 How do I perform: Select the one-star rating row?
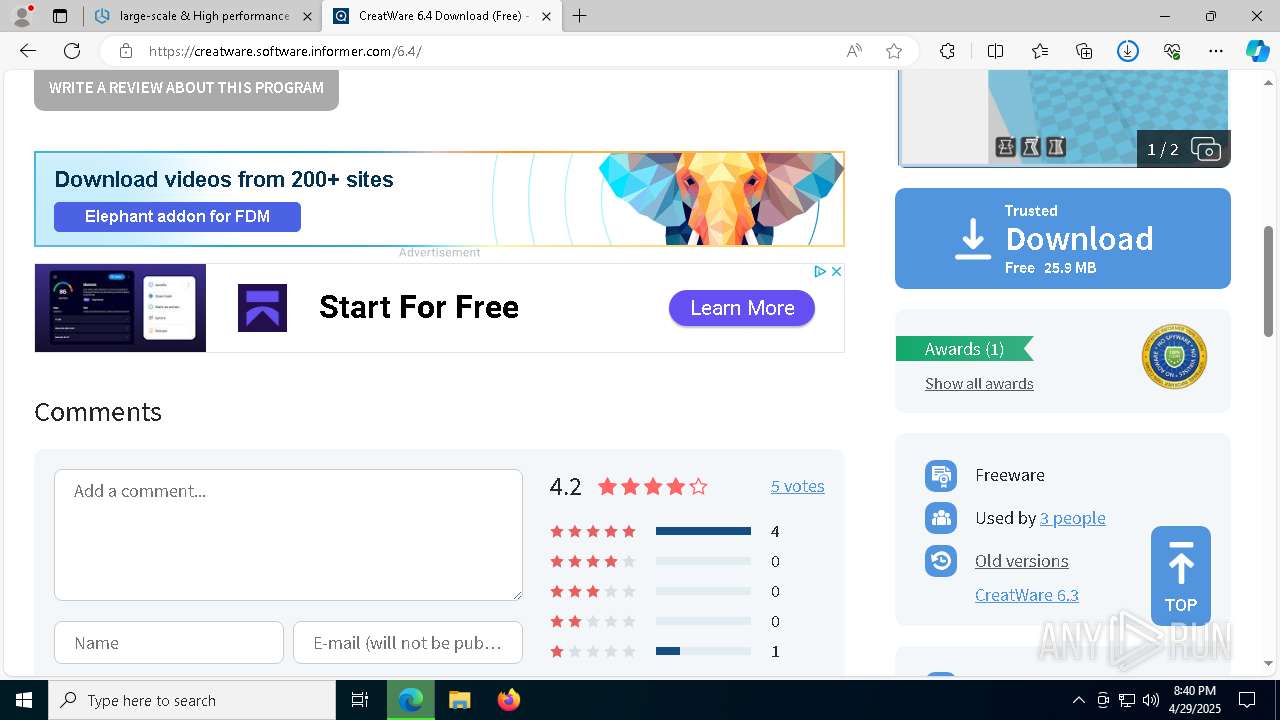pos(665,651)
